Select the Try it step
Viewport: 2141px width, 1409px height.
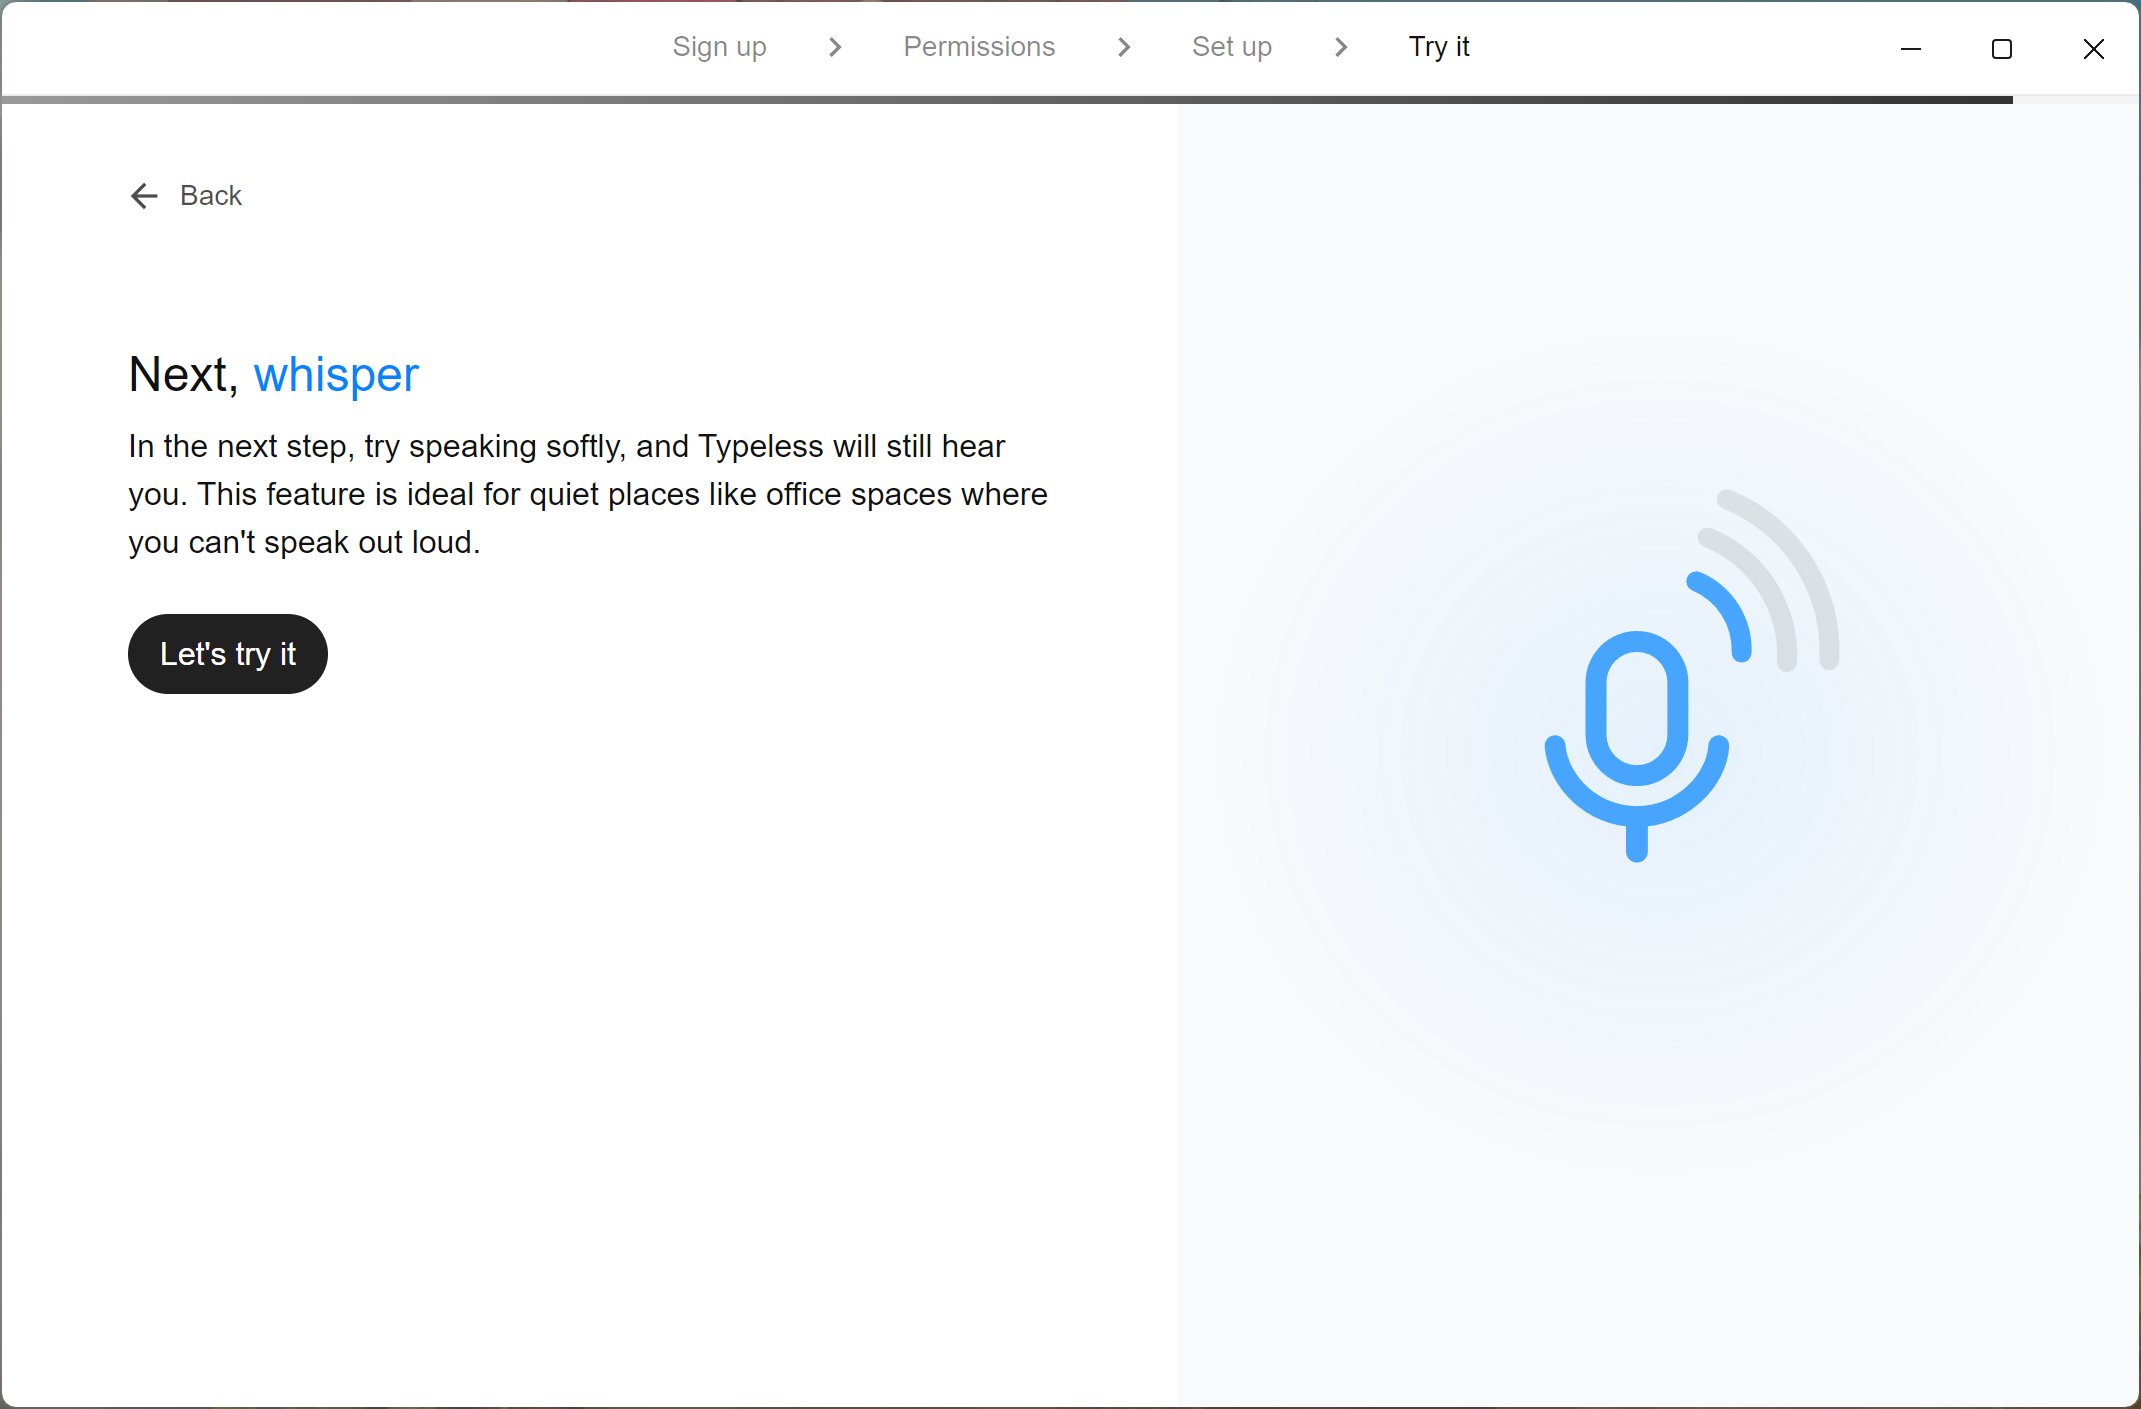point(1438,47)
